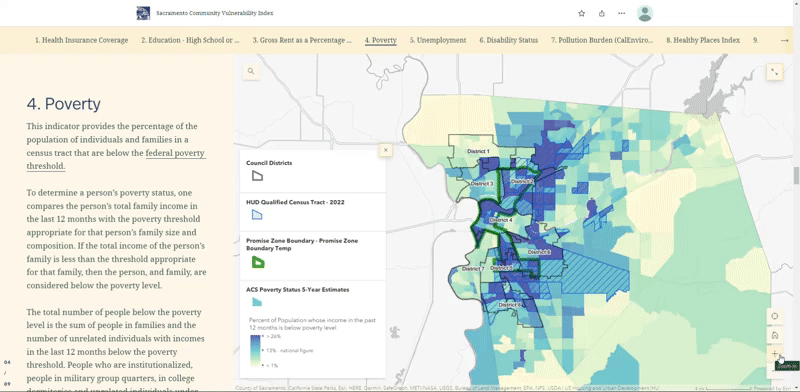Follow the federal poverty threshold link
Screen dimensions: 800x392
click(x=116, y=159)
